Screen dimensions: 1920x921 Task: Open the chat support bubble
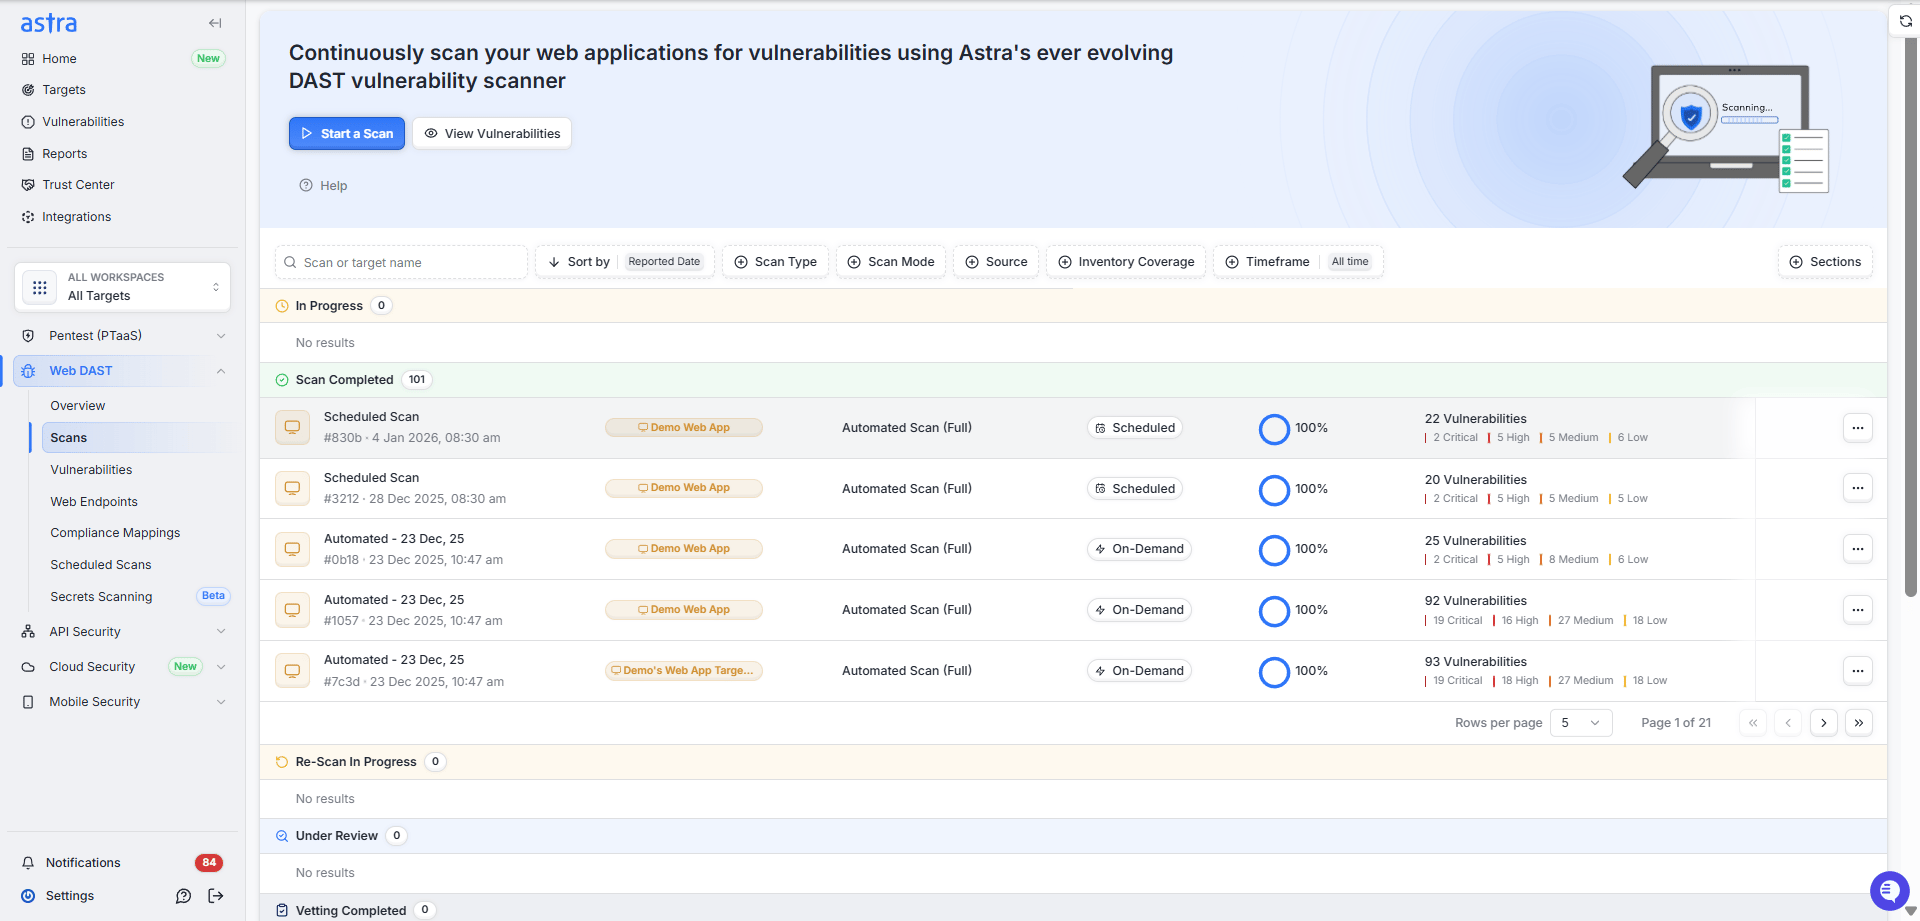[x=1889, y=890]
